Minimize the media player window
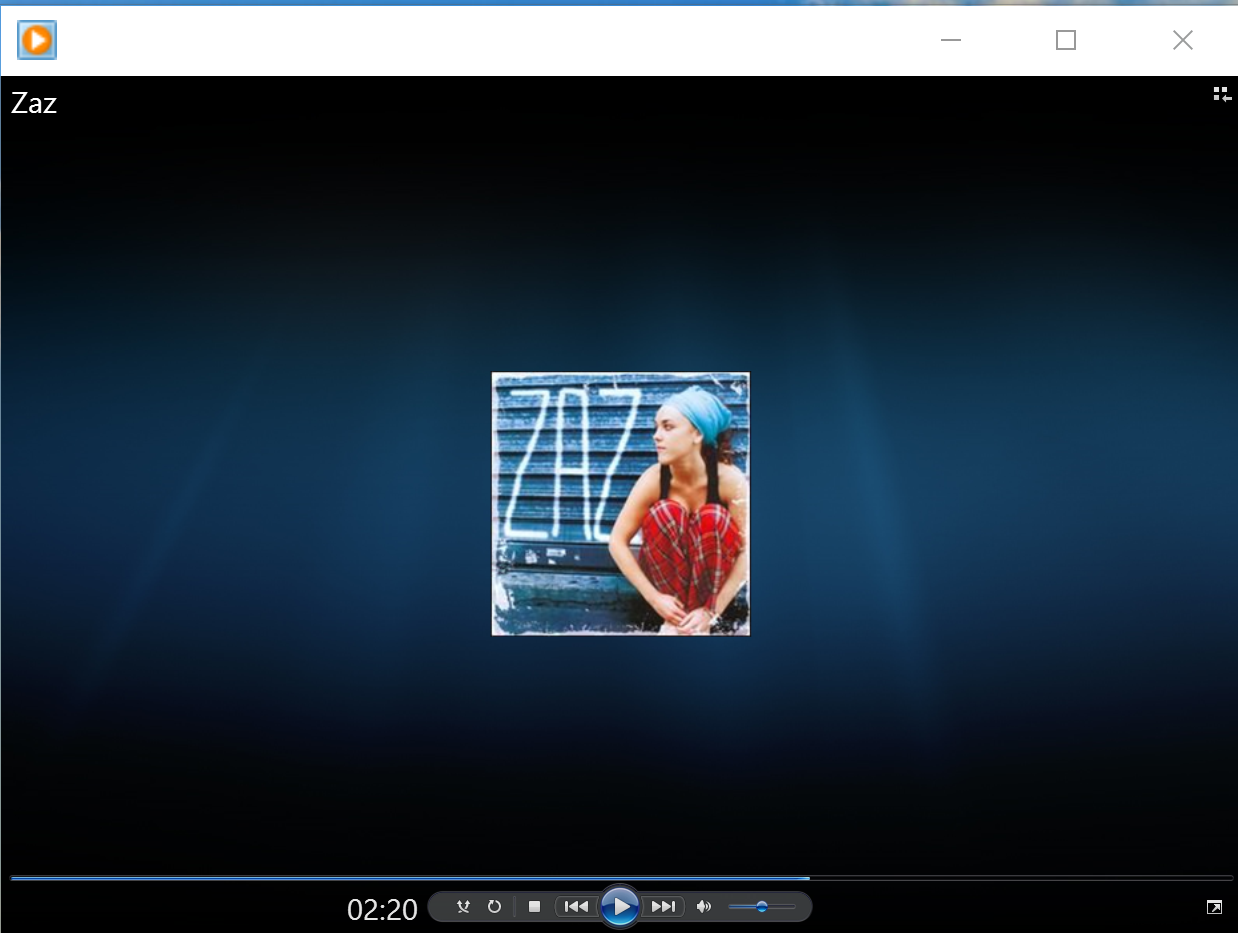This screenshot has width=1238, height=933. [951, 40]
